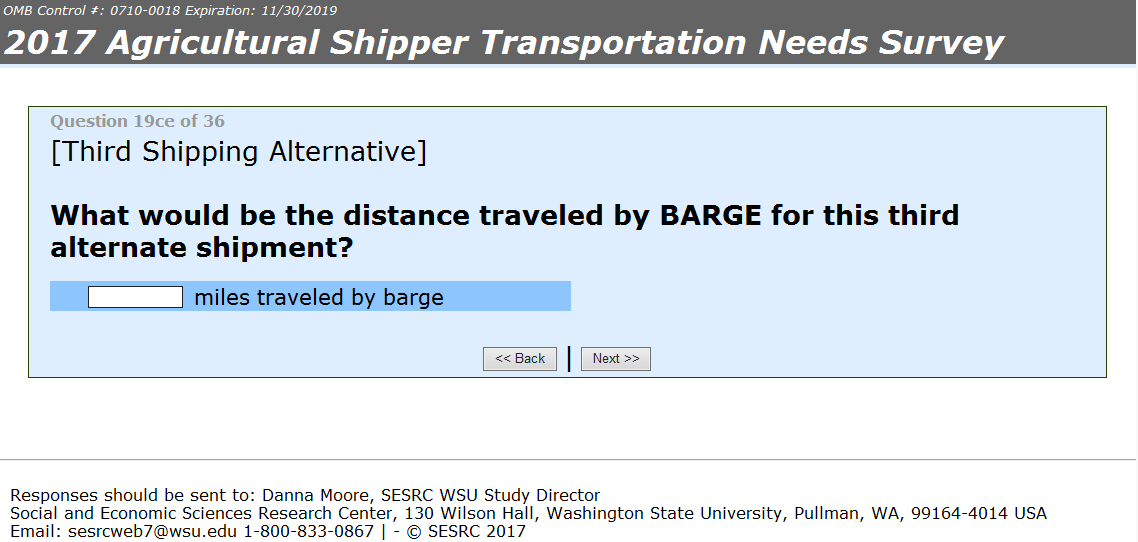The width and height of the screenshot is (1138, 542).
Task: Click the 'Responses should be sent to' text
Action: (133, 495)
